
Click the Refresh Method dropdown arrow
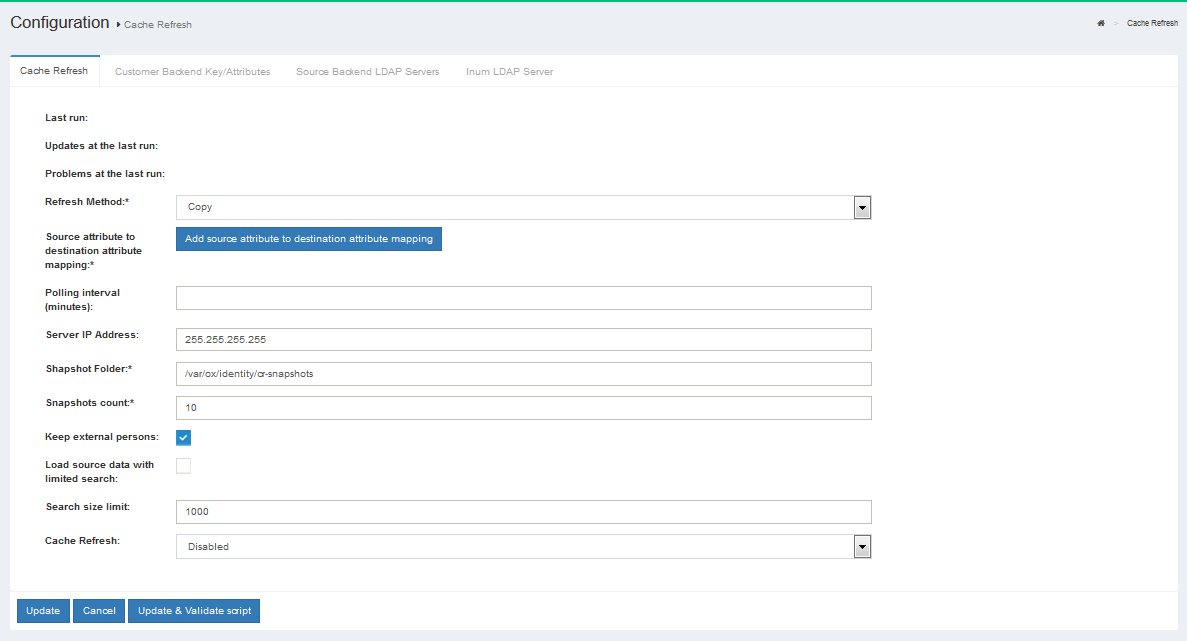862,207
